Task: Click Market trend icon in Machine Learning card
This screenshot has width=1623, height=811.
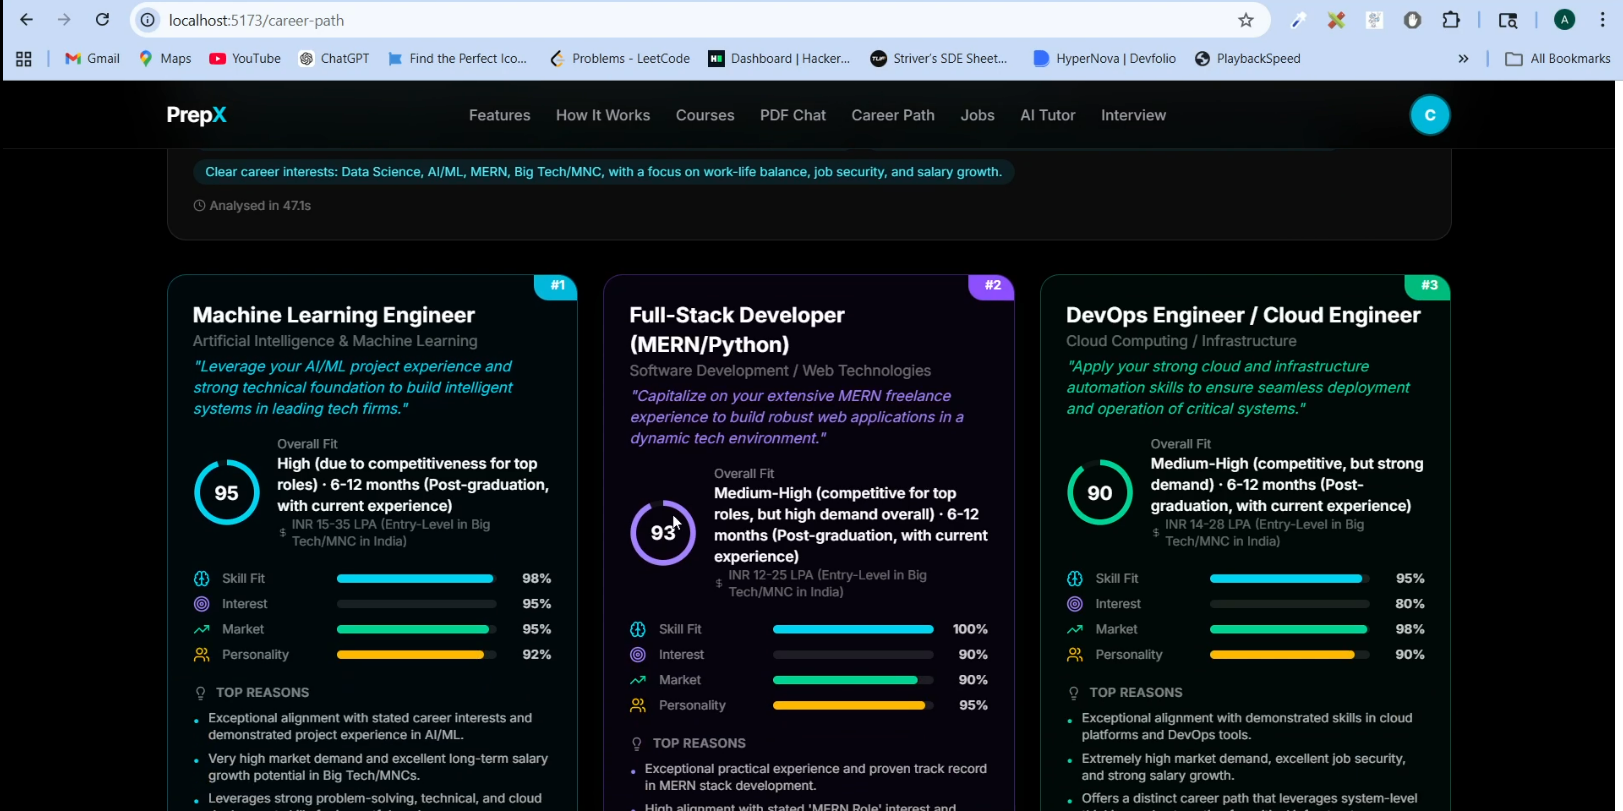Action: click(202, 629)
